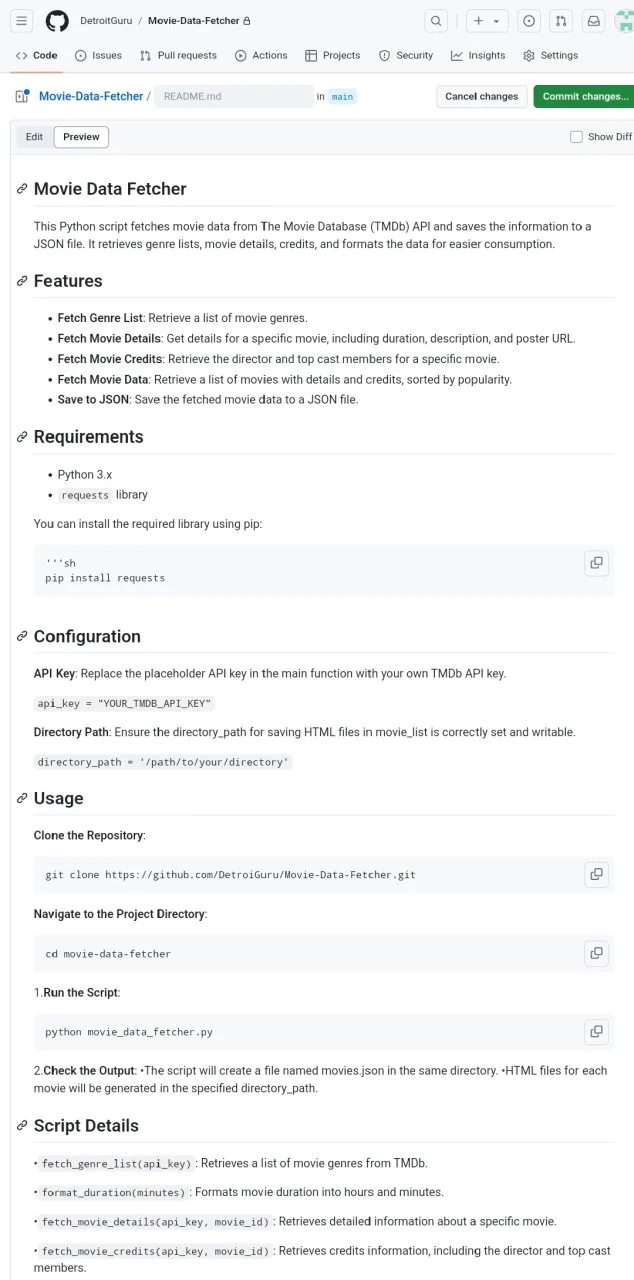Open pull requests icon in top header
The image size is (634, 1280).
click(x=561, y=21)
